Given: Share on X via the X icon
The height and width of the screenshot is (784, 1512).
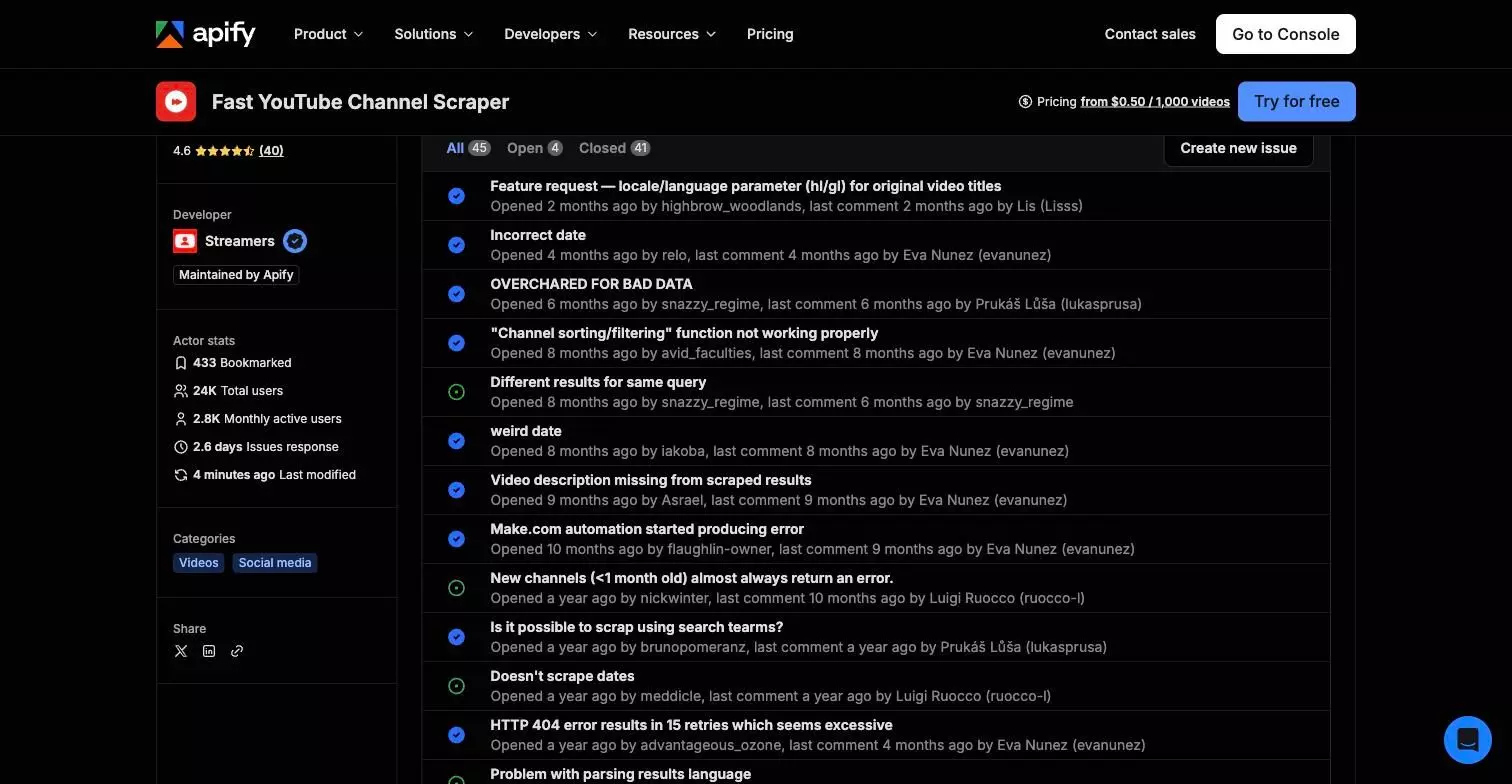Looking at the screenshot, I should tap(181, 651).
